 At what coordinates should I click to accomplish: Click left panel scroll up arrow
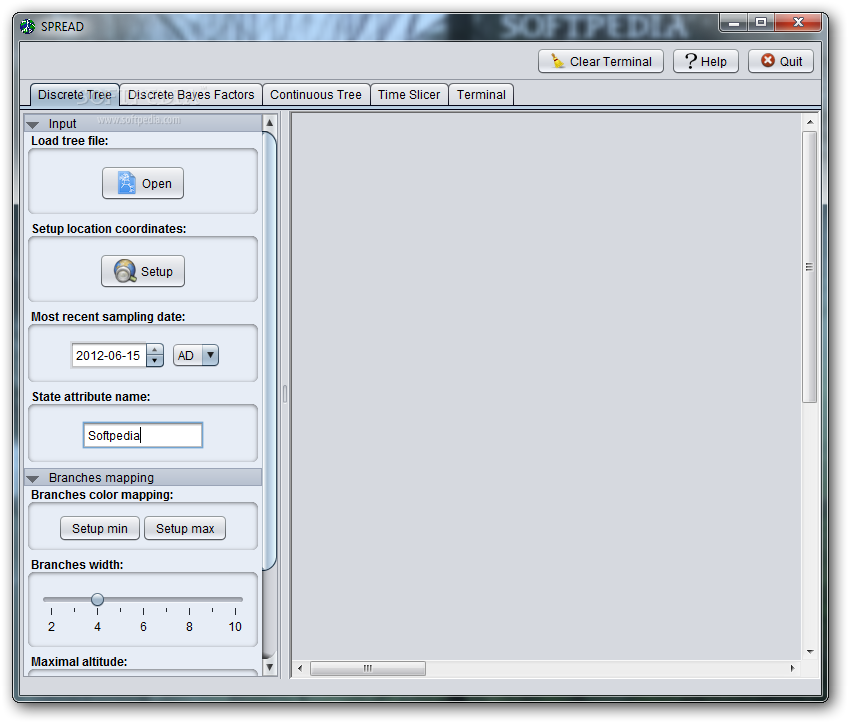[x=270, y=123]
